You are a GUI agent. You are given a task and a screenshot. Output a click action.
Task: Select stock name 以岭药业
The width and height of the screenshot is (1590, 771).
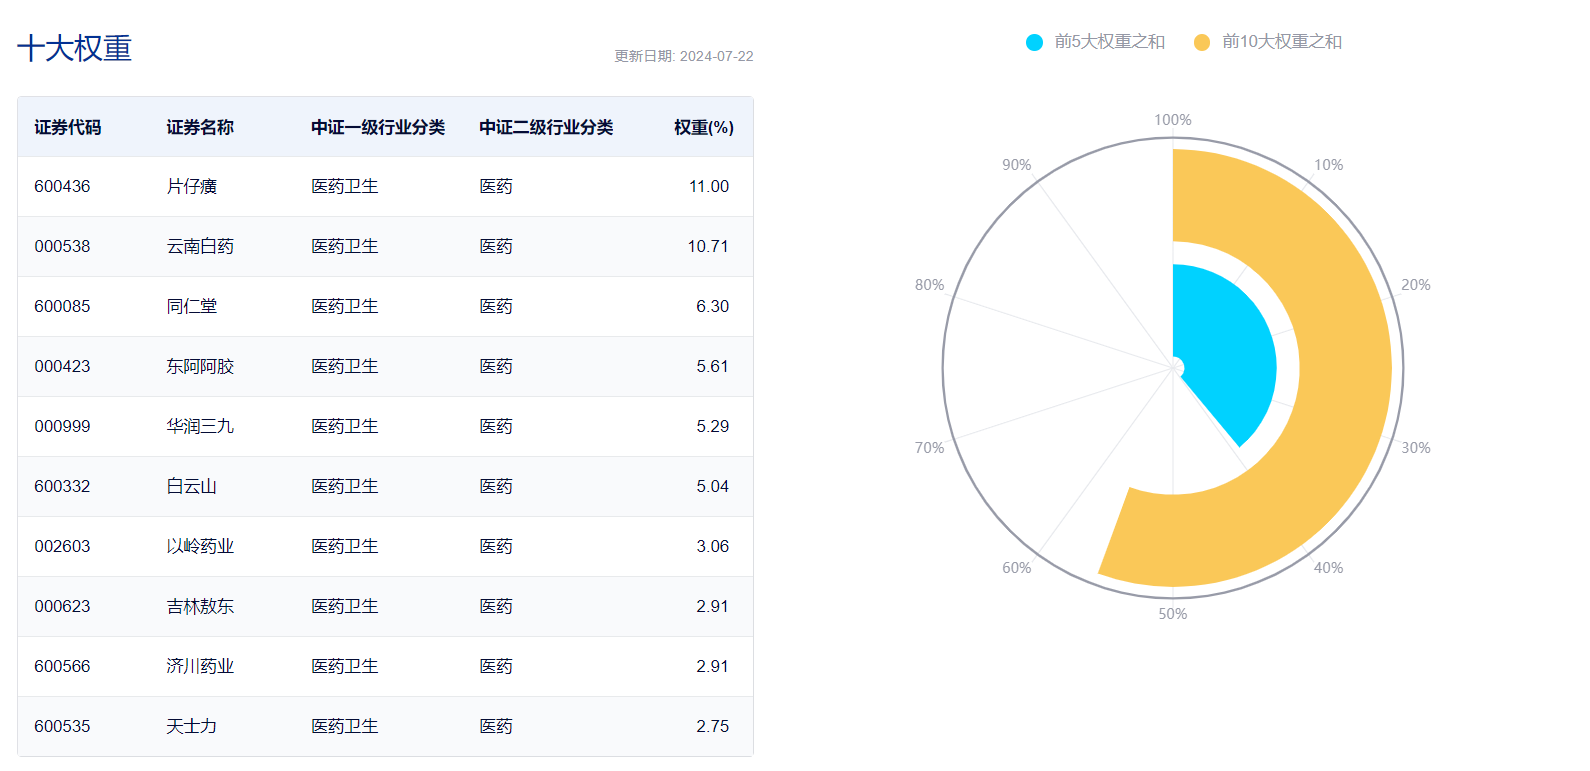coord(200,546)
